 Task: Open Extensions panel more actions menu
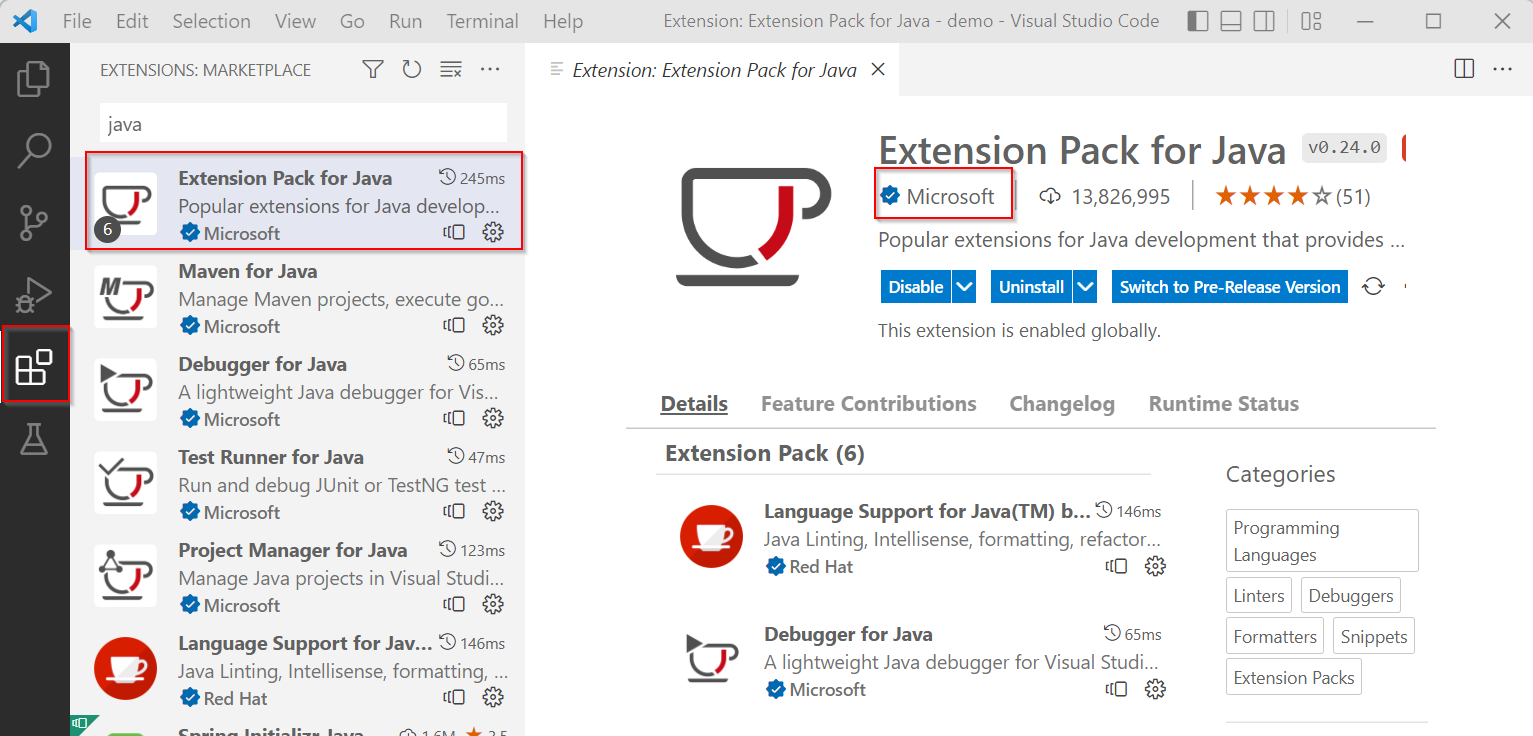(x=490, y=69)
